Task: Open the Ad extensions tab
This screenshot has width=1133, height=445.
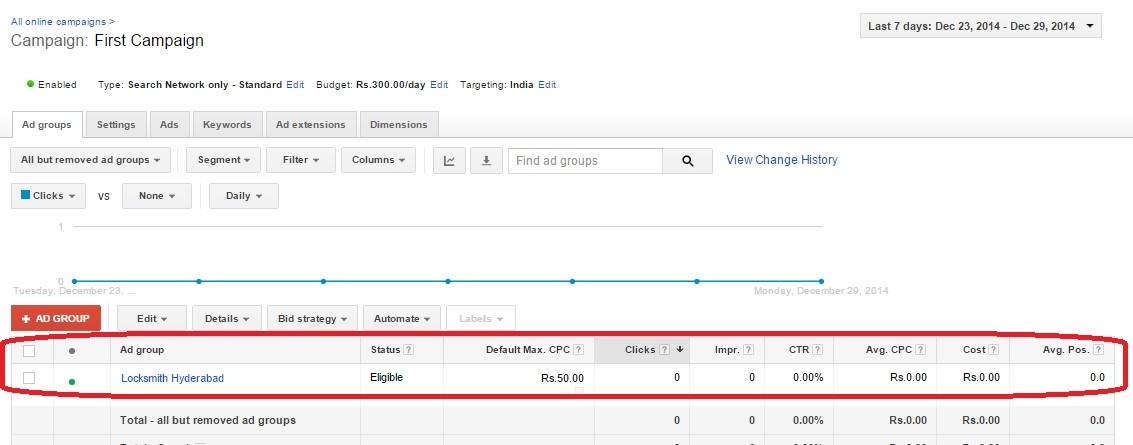Action: (x=310, y=125)
